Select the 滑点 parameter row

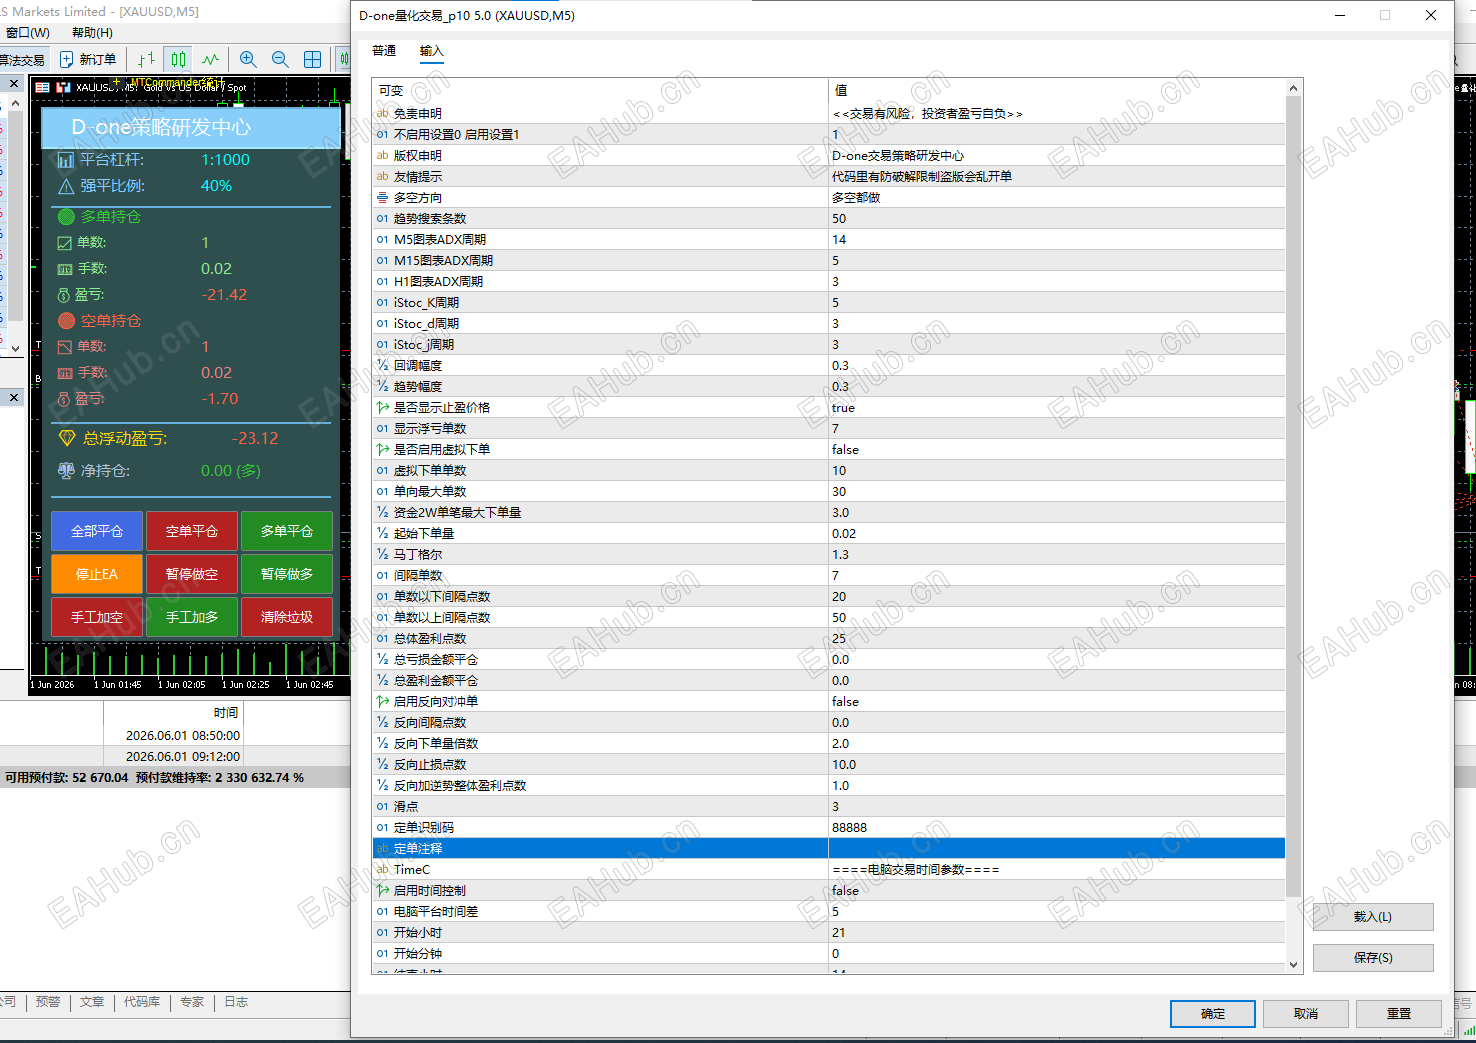[828, 807]
